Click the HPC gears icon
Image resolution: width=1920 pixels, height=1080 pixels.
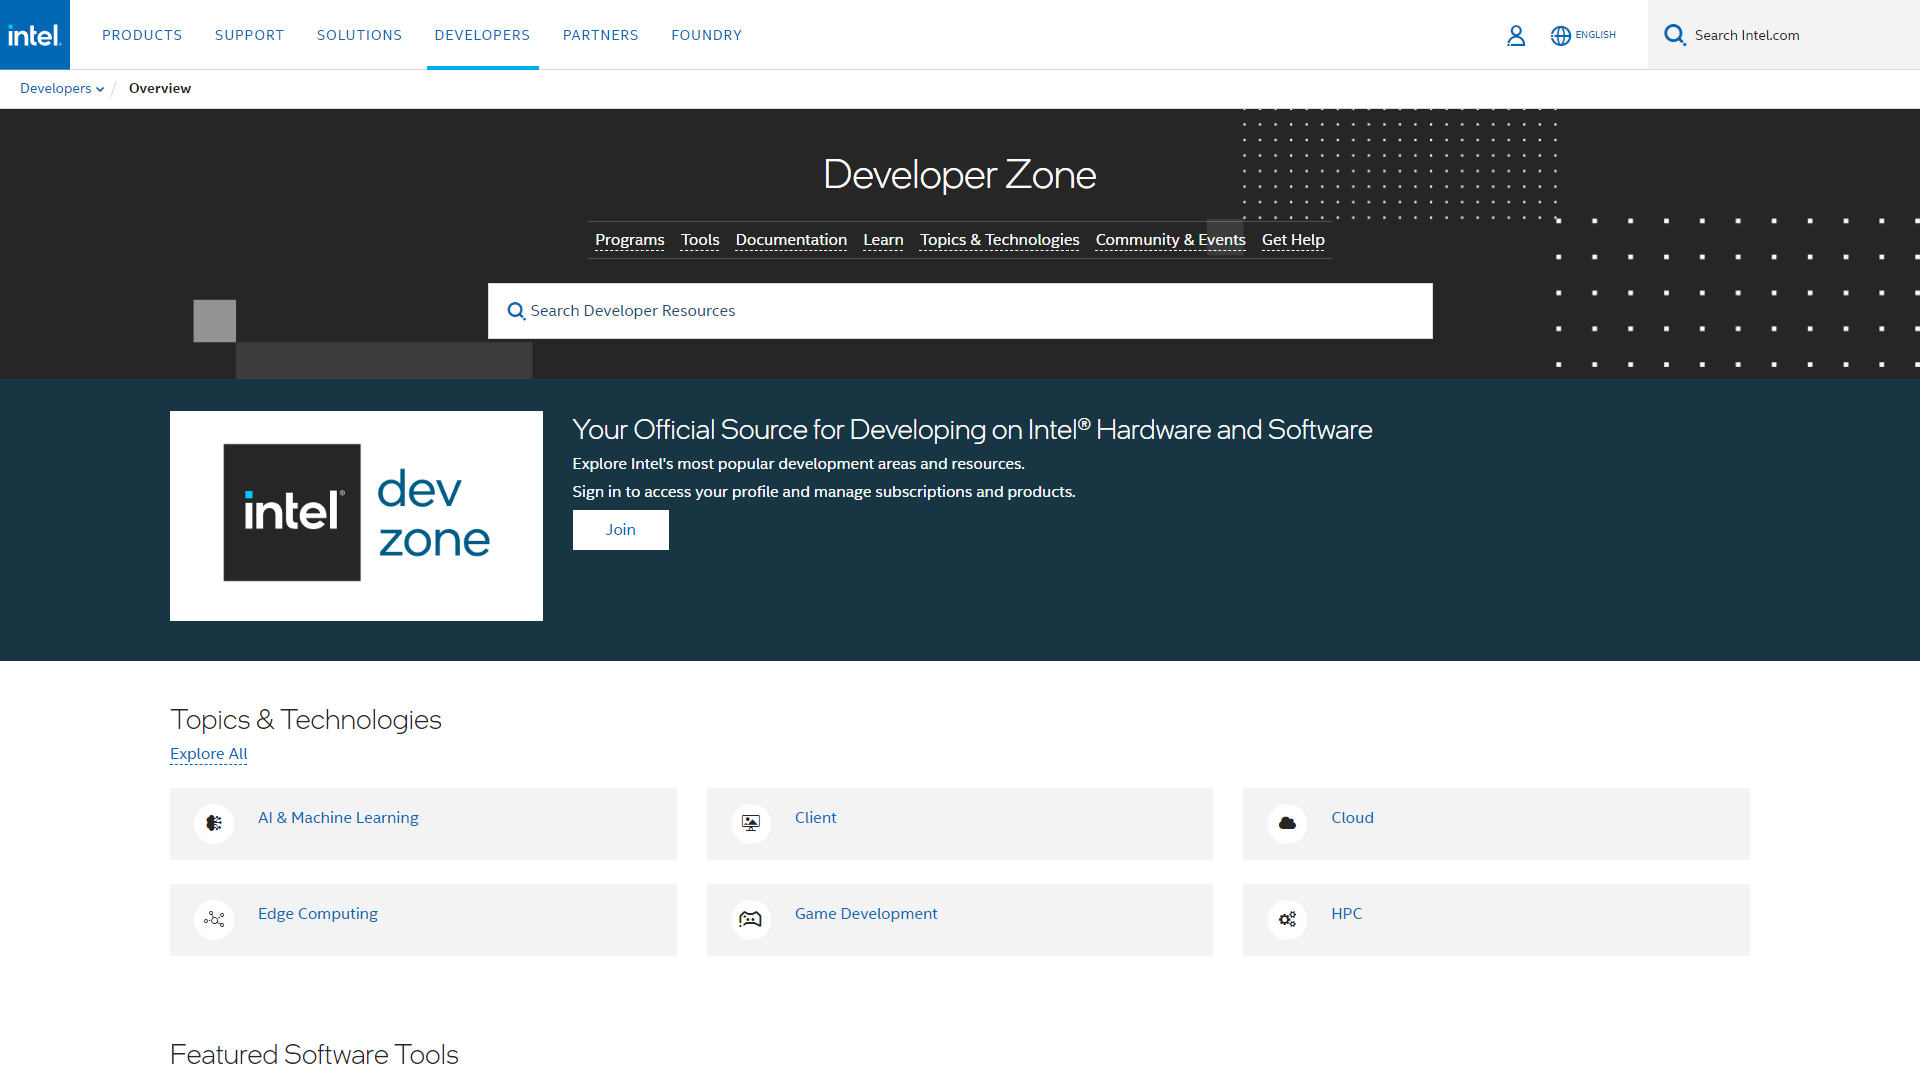(1287, 919)
